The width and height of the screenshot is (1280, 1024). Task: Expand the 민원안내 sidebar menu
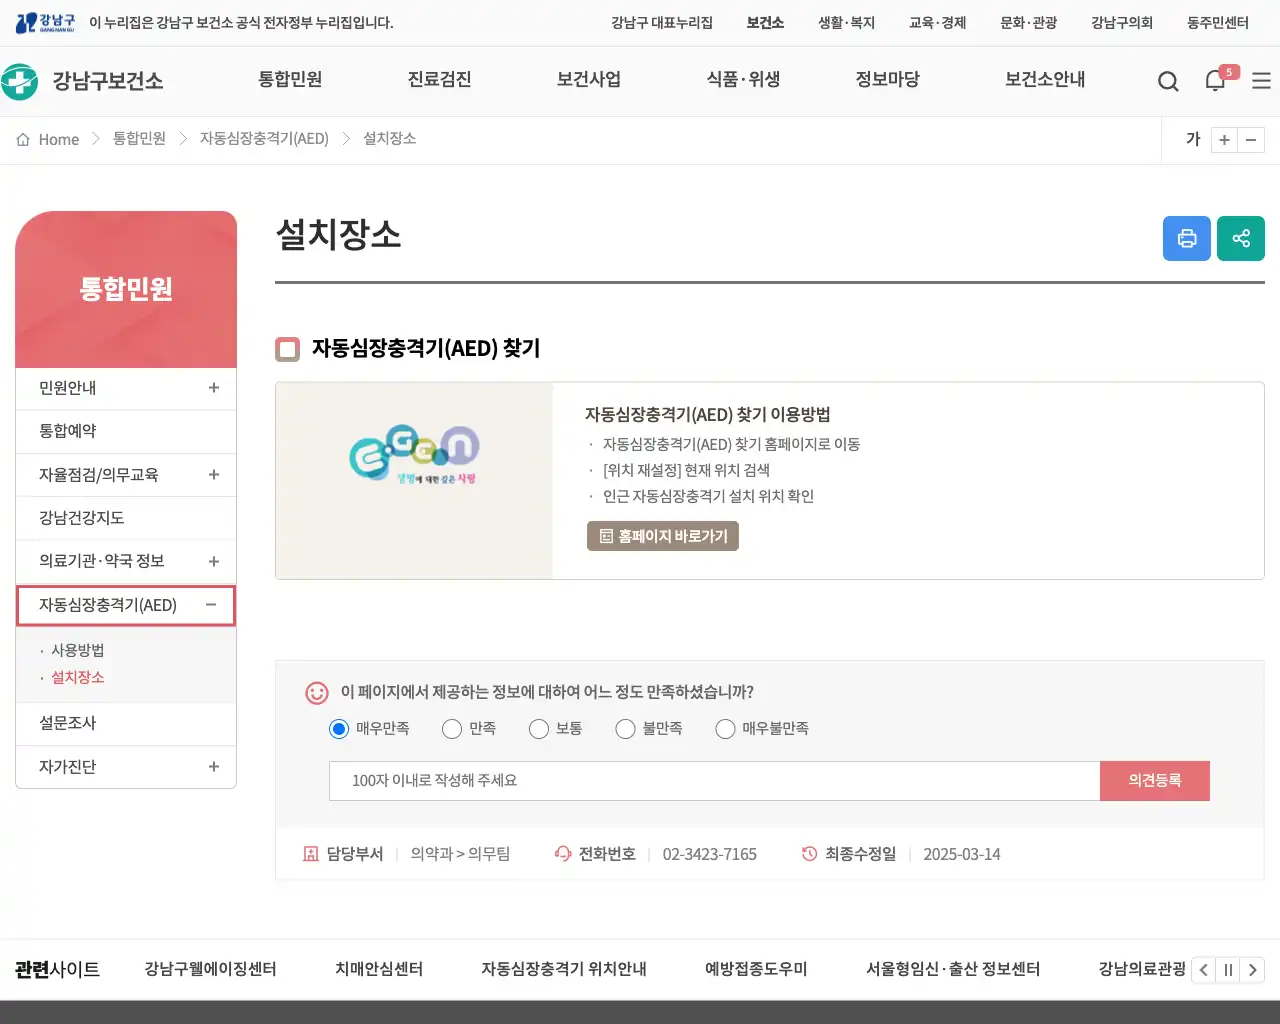pyautogui.click(x=213, y=388)
